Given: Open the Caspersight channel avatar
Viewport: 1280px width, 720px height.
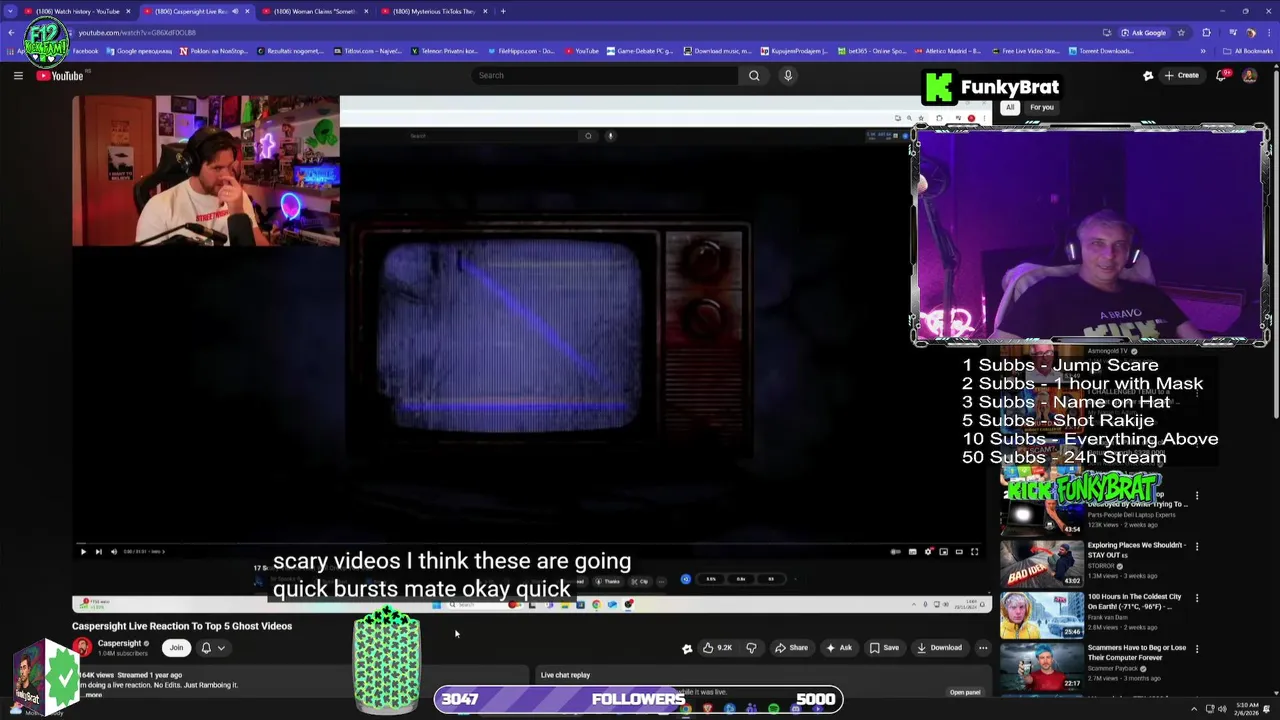Looking at the screenshot, I should tap(82, 648).
